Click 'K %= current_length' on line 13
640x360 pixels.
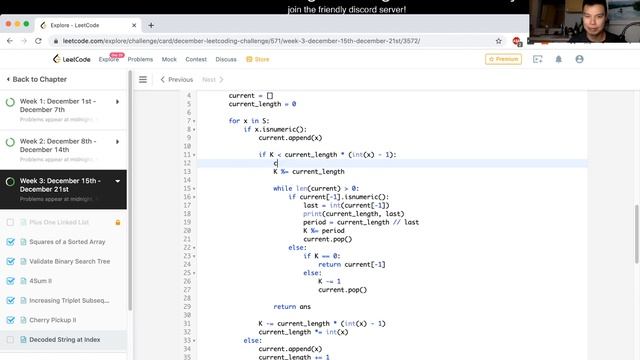point(309,171)
